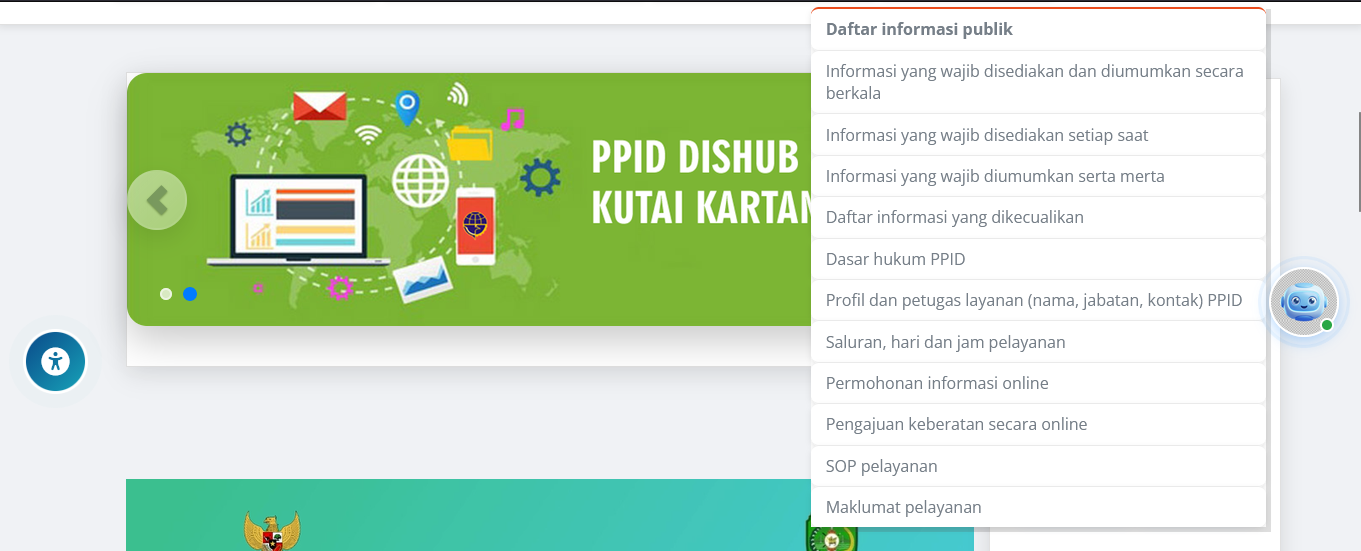Open the accessibility widget icon
The image size is (1361, 551).
click(x=55, y=361)
